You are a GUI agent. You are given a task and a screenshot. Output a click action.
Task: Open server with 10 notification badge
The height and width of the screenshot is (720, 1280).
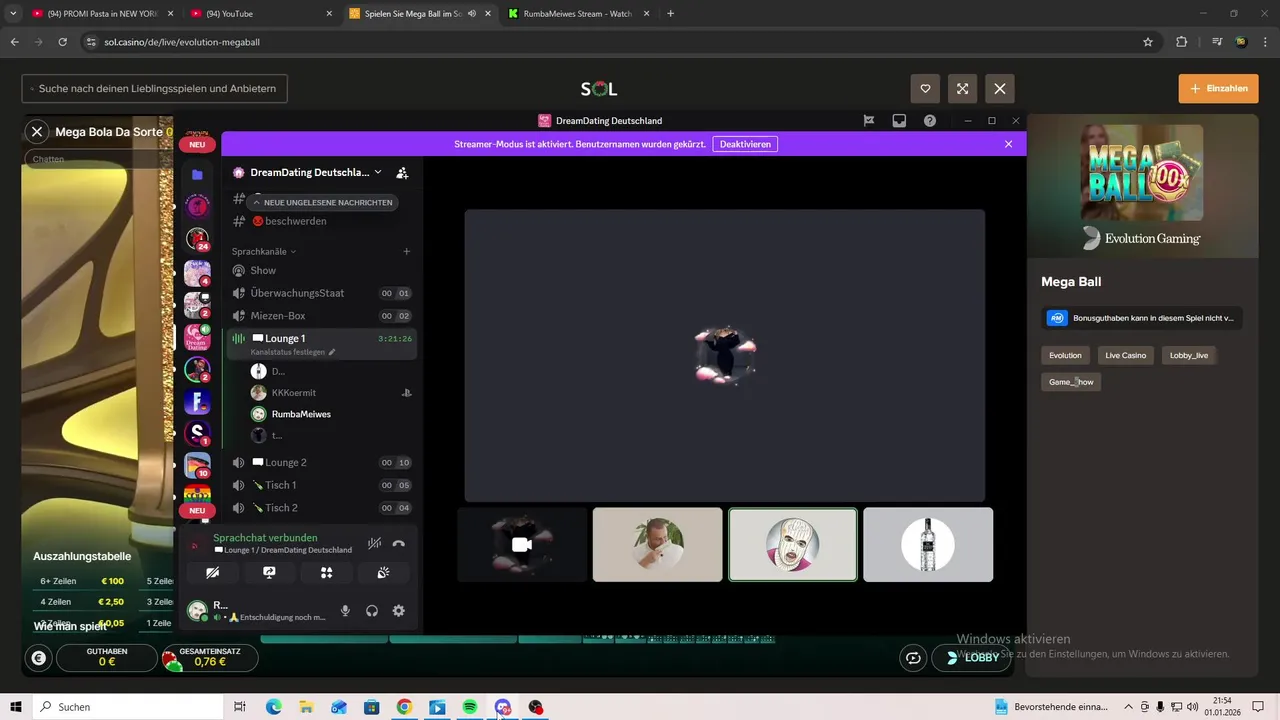(197, 466)
